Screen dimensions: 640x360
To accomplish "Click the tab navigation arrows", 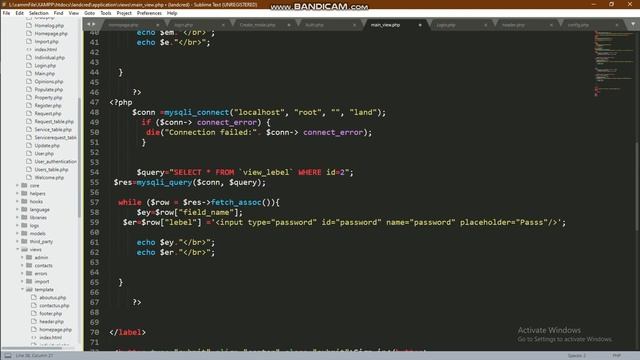I will tap(91, 24).
